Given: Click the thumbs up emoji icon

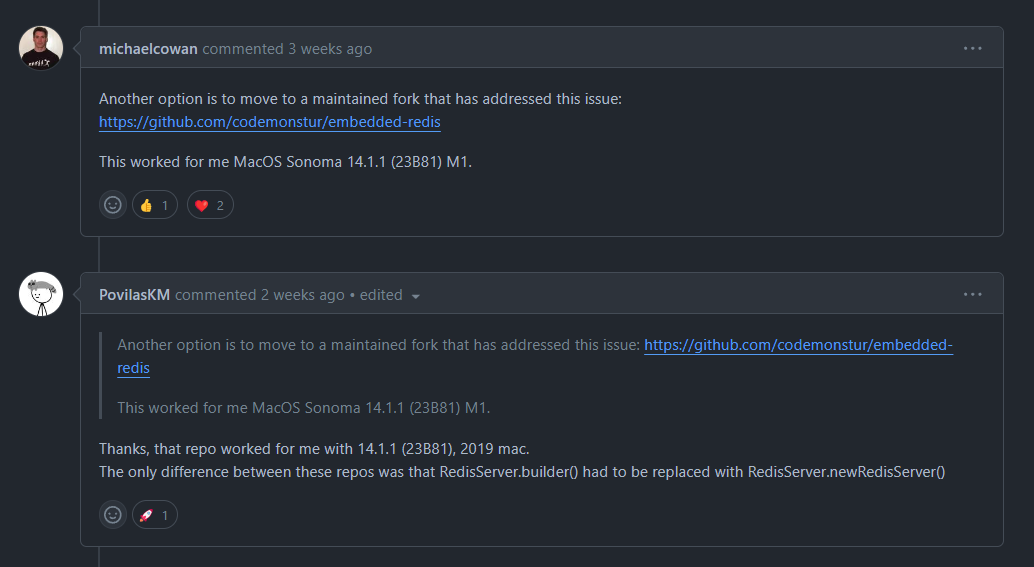Looking at the screenshot, I should 146,205.
